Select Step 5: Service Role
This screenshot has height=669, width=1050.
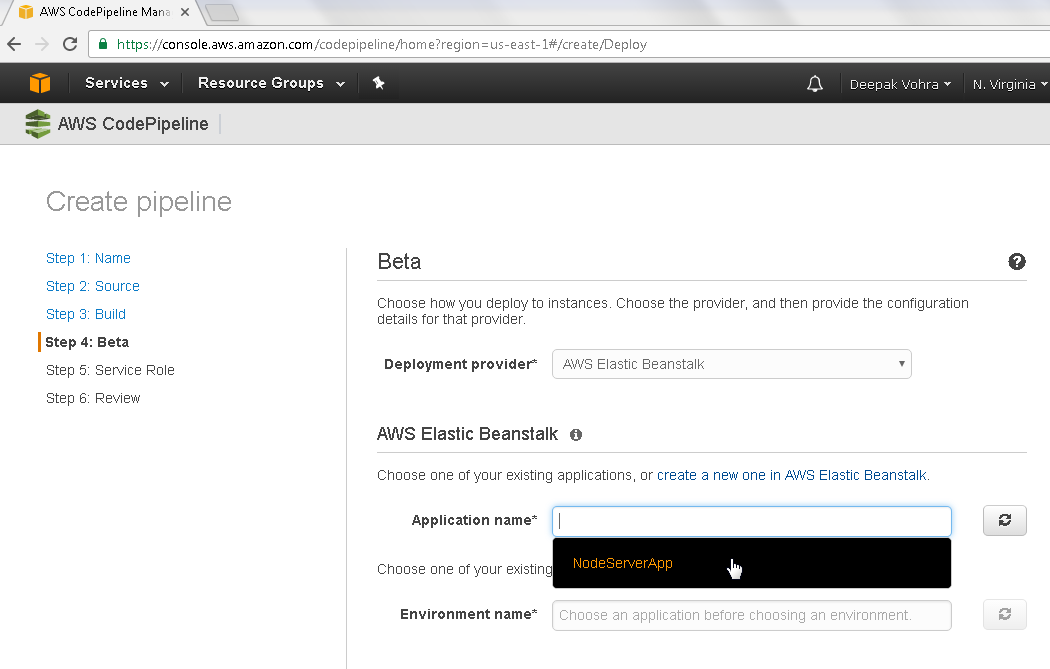pos(110,370)
